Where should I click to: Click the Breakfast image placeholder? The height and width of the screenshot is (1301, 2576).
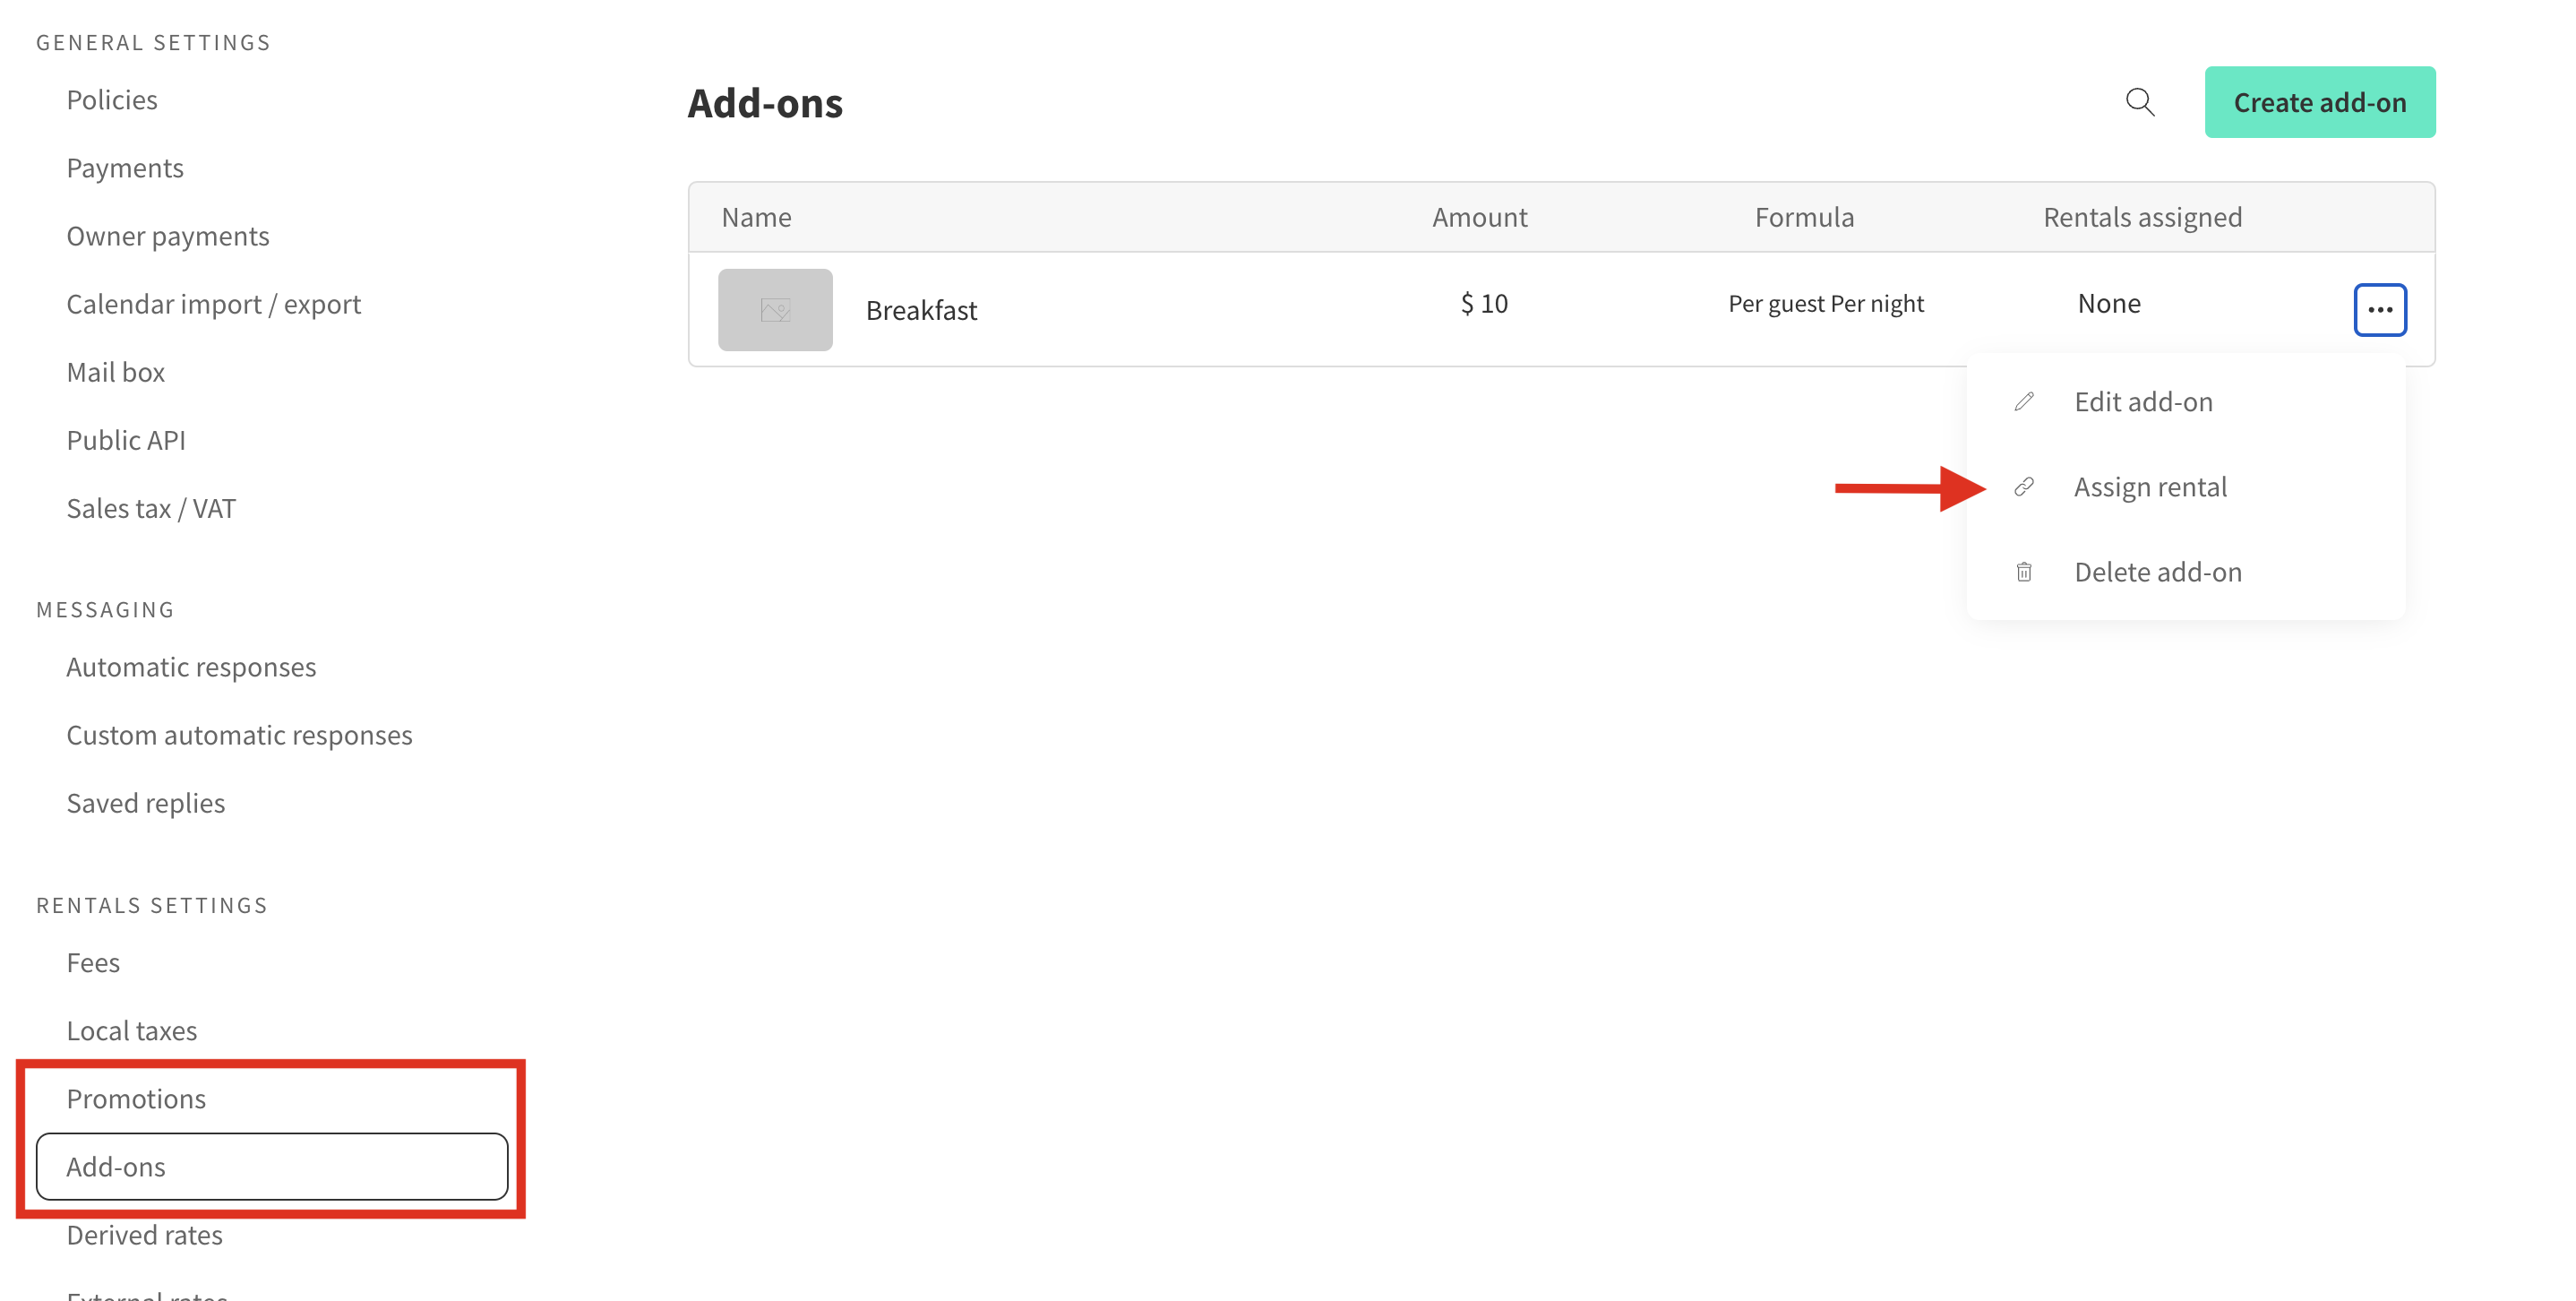[x=775, y=310]
